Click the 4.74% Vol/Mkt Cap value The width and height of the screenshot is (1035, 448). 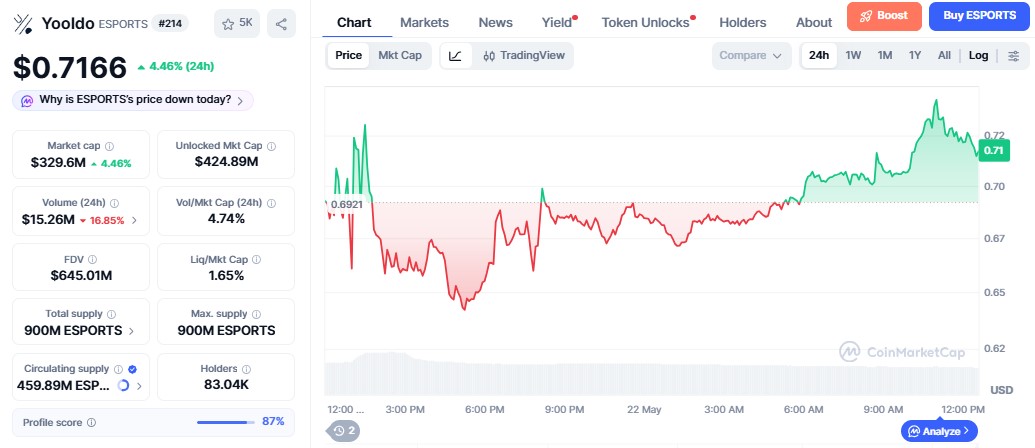coord(226,218)
